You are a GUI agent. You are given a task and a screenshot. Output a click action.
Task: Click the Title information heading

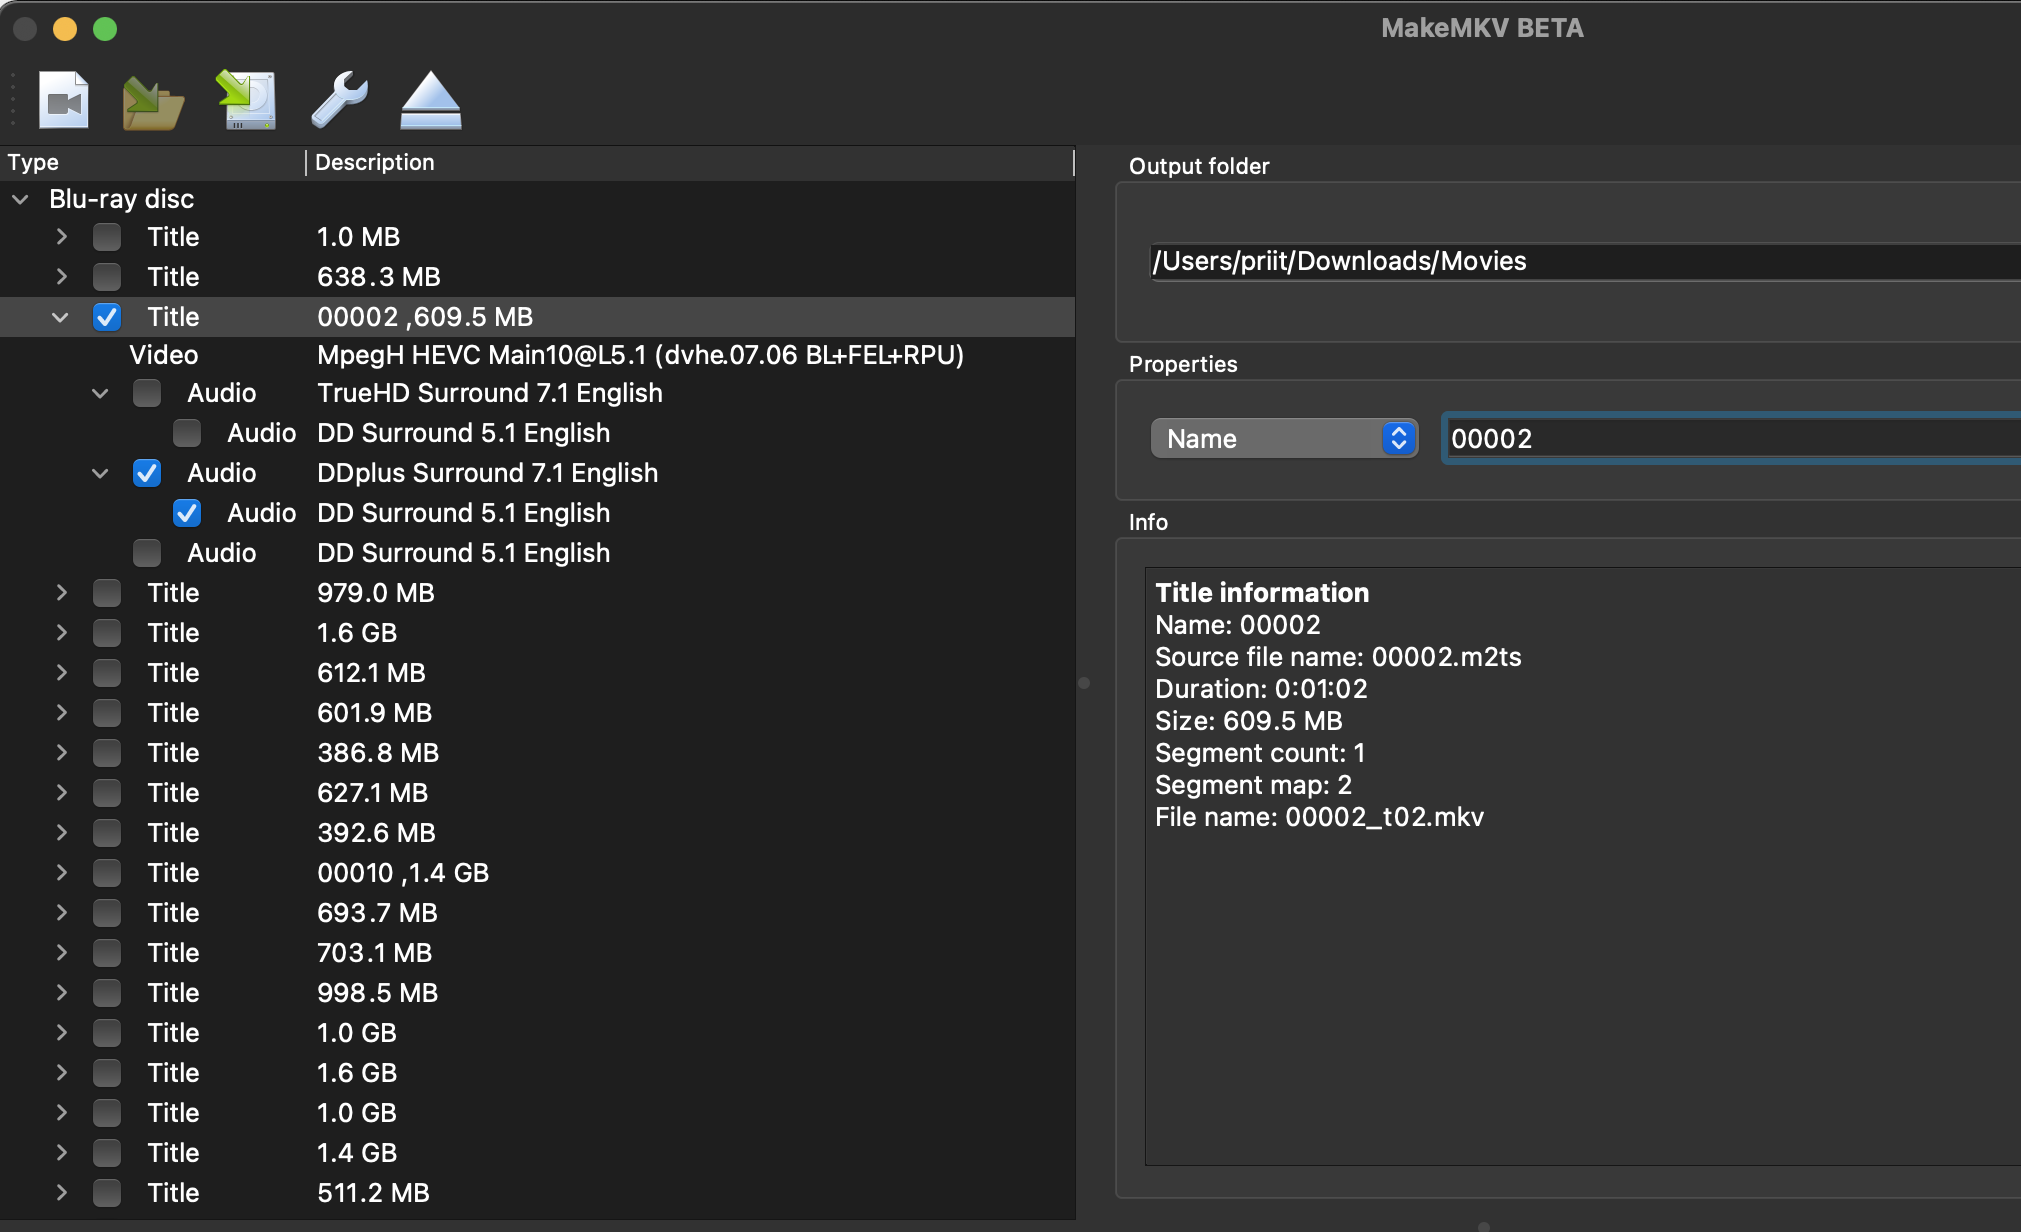pos(1262,593)
